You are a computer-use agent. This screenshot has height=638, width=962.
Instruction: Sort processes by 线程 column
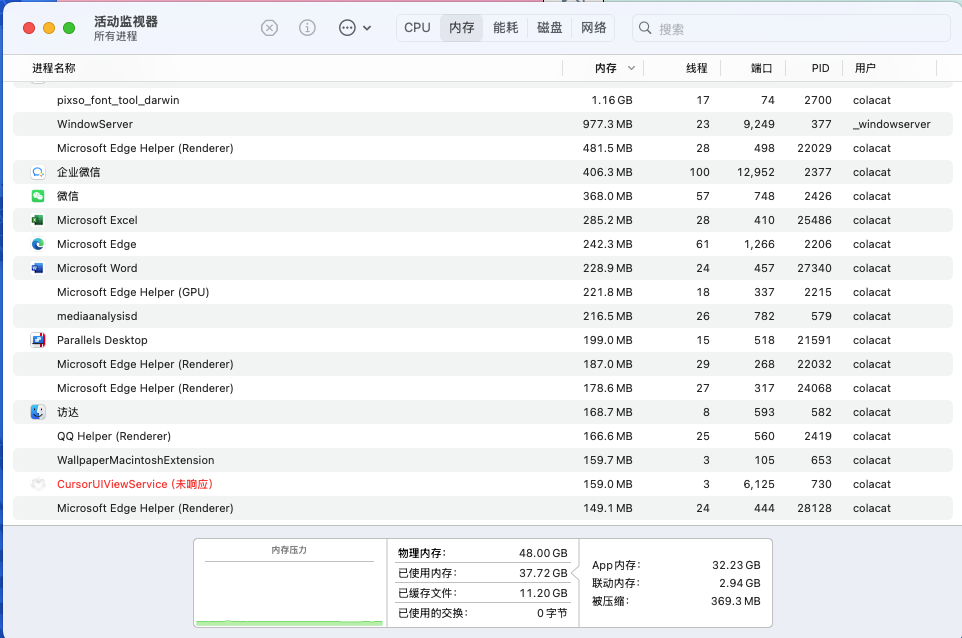coord(696,68)
